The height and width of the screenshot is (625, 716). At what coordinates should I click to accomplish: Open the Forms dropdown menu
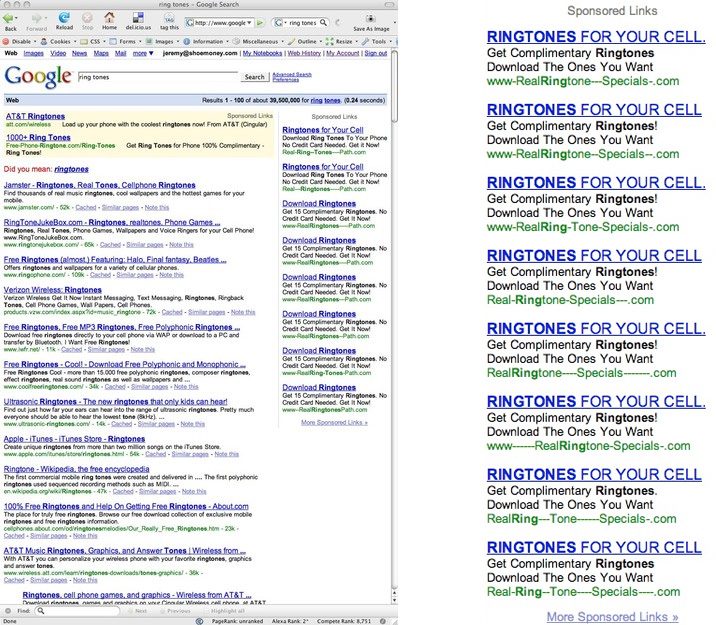[x=125, y=42]
